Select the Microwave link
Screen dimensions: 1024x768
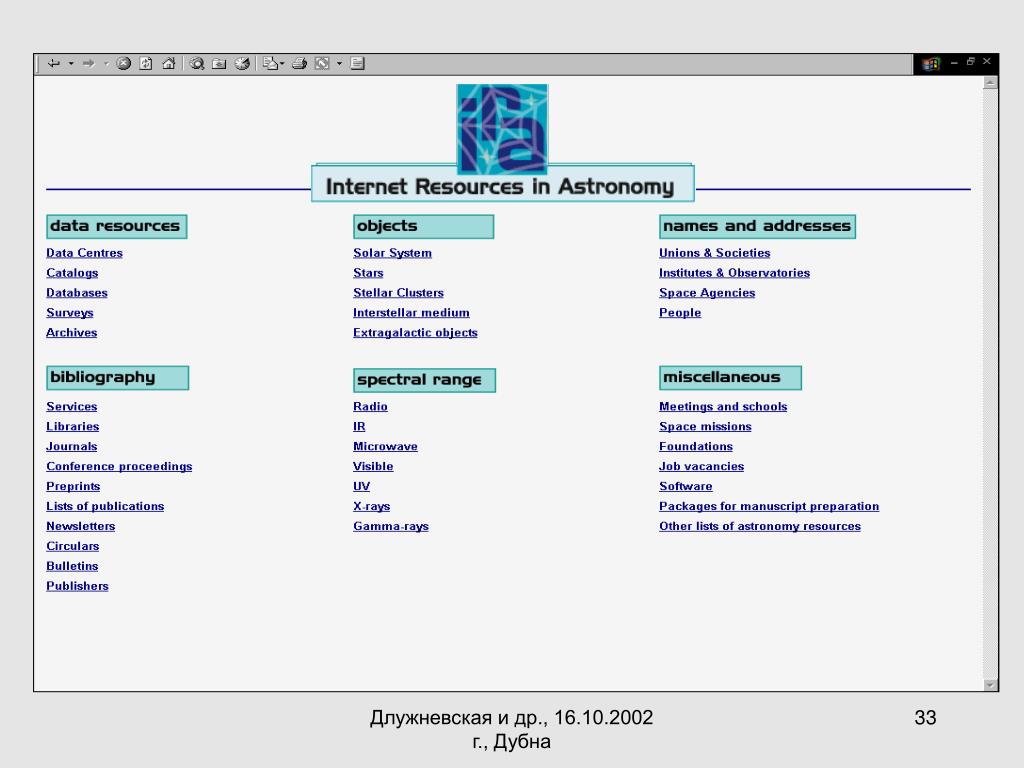tap(385, 447)
